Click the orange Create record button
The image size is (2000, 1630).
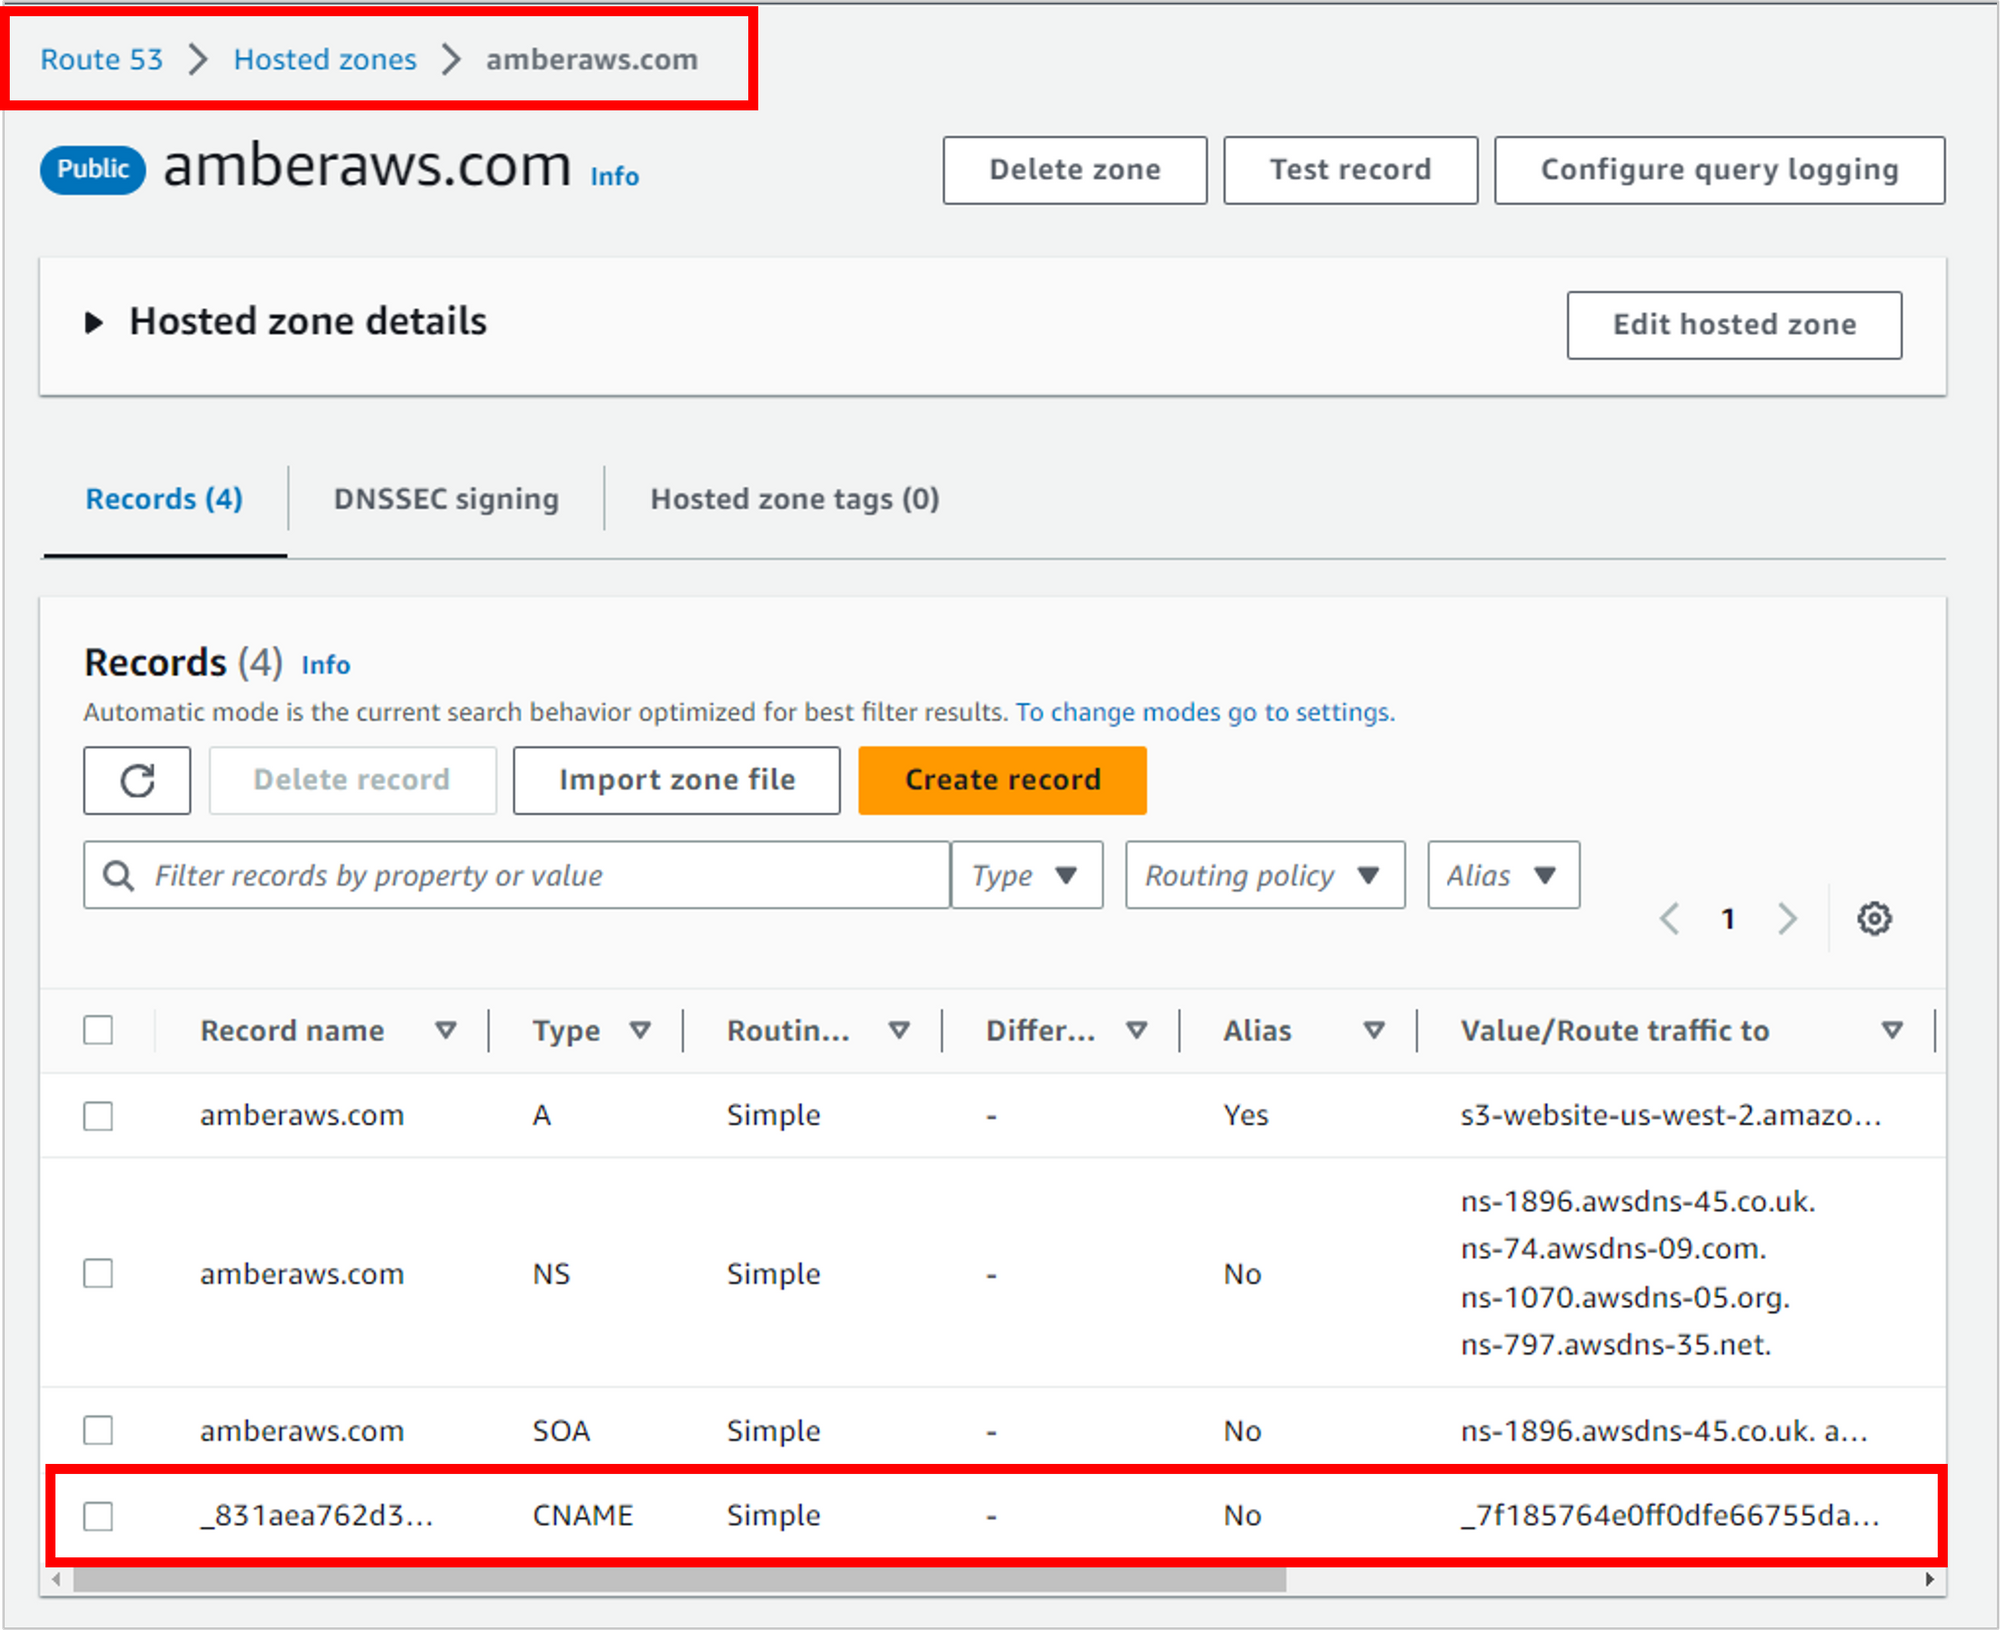coord(1002,780)
